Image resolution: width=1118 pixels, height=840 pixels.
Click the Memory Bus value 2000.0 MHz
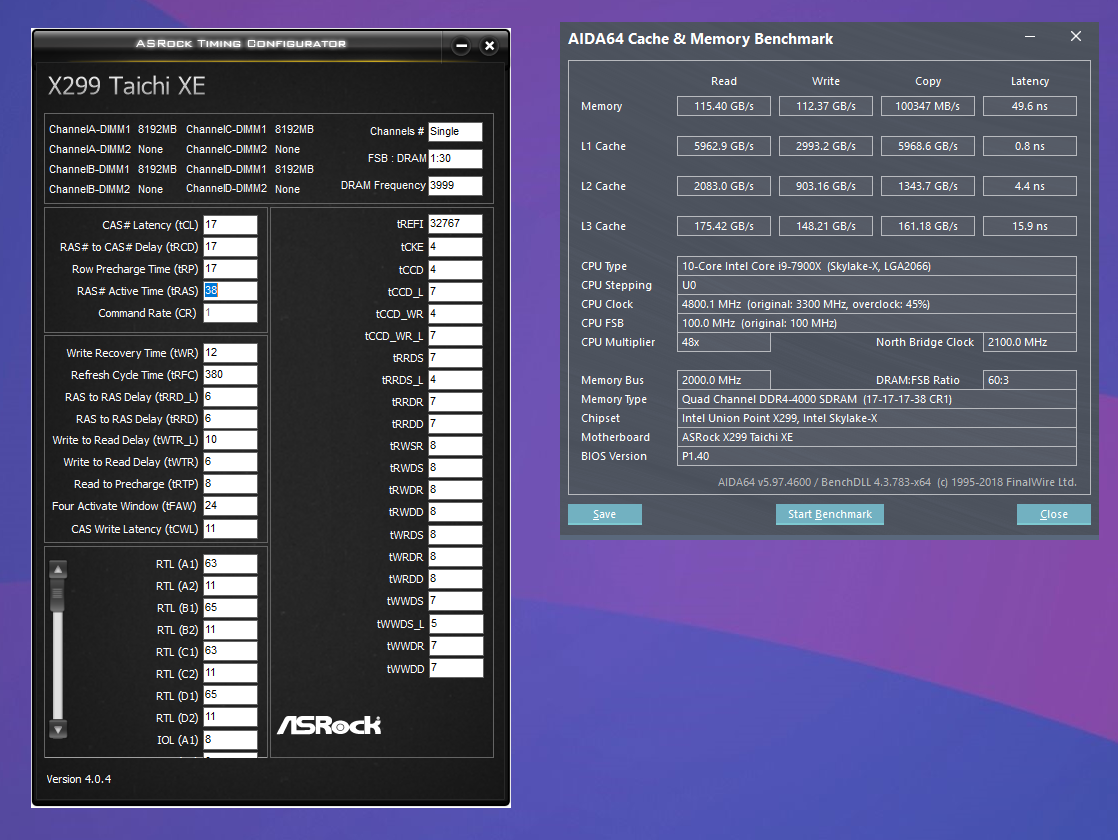coord(724,380)
